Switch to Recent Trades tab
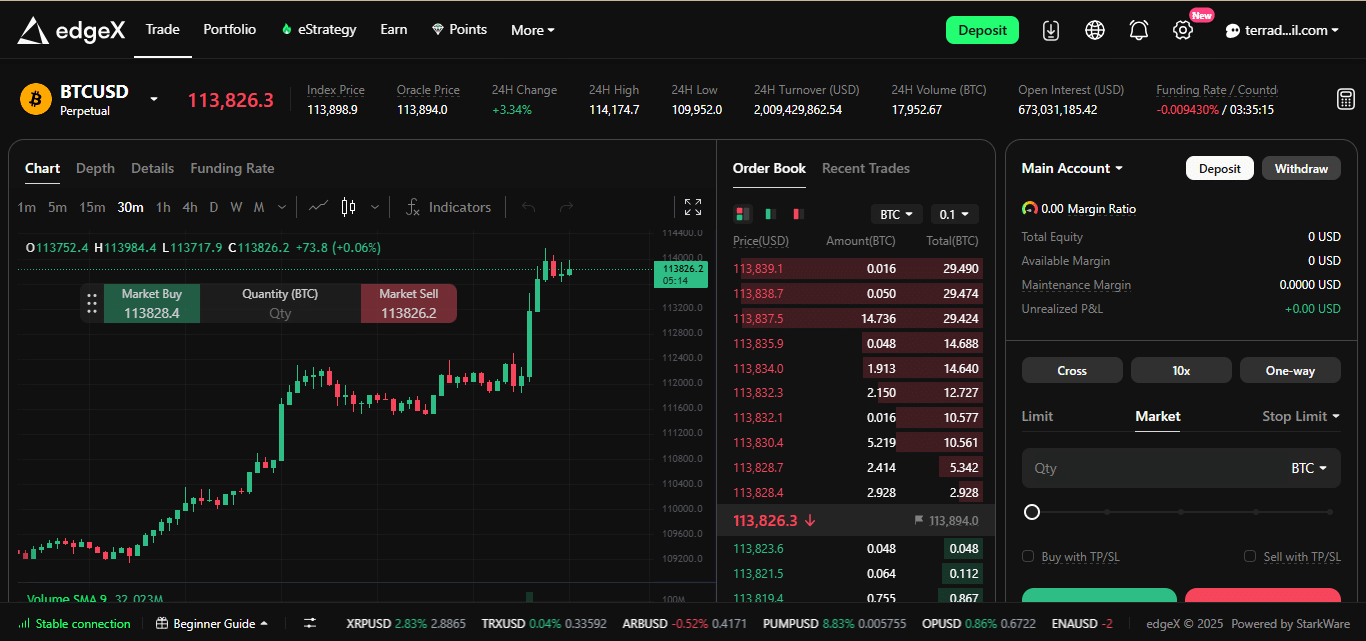 click(865, 168)
